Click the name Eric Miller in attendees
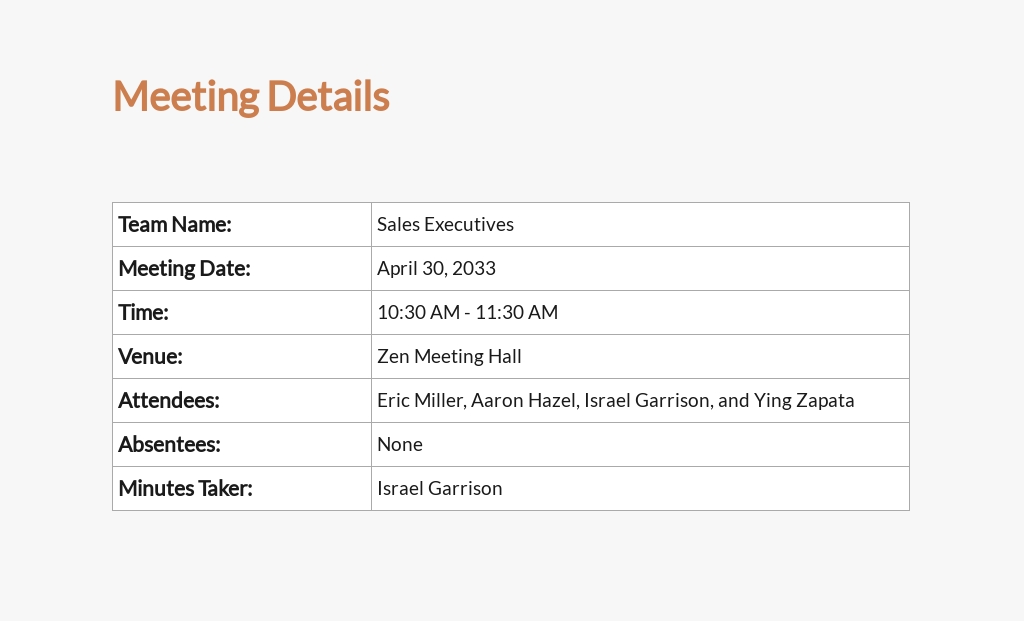1024x621 pixels. [x=421, y=400]
